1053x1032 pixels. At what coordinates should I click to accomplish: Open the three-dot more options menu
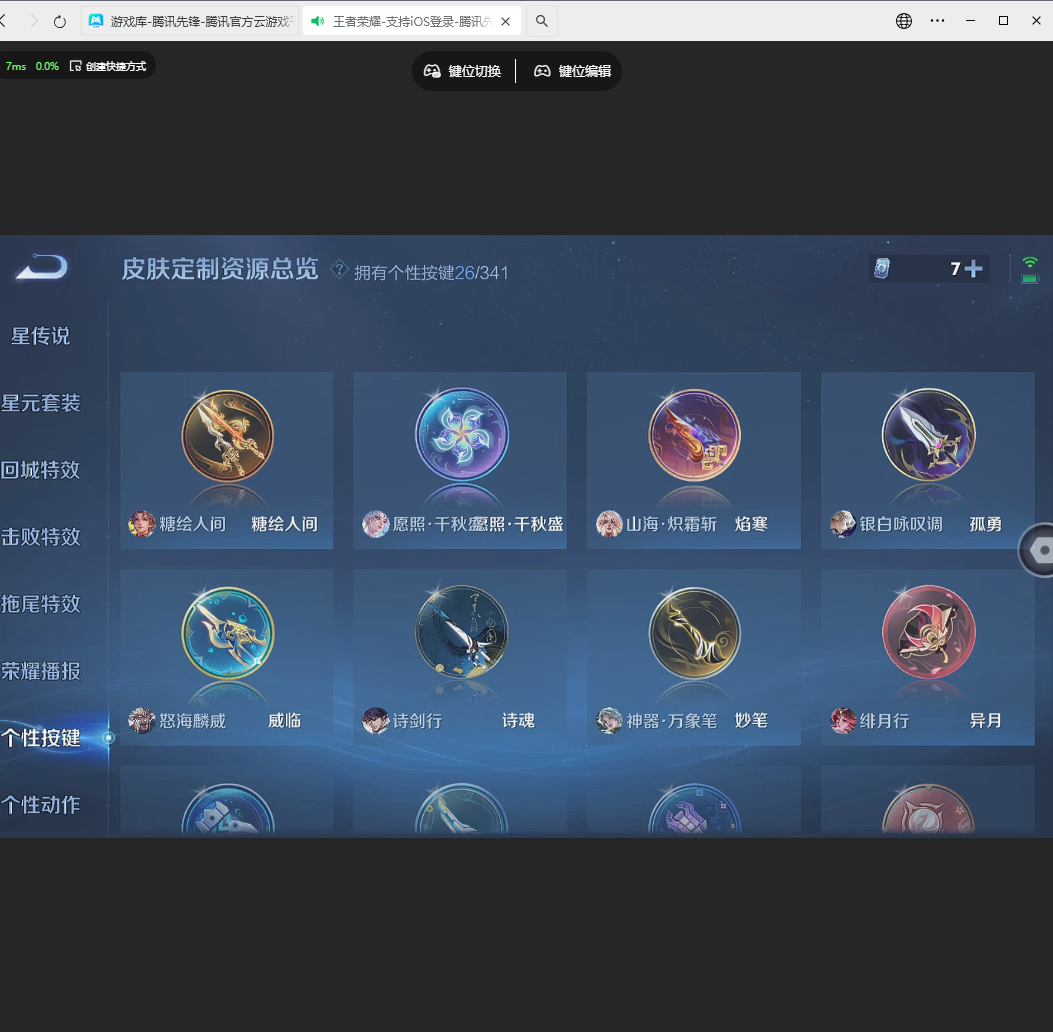click(937, 21)
